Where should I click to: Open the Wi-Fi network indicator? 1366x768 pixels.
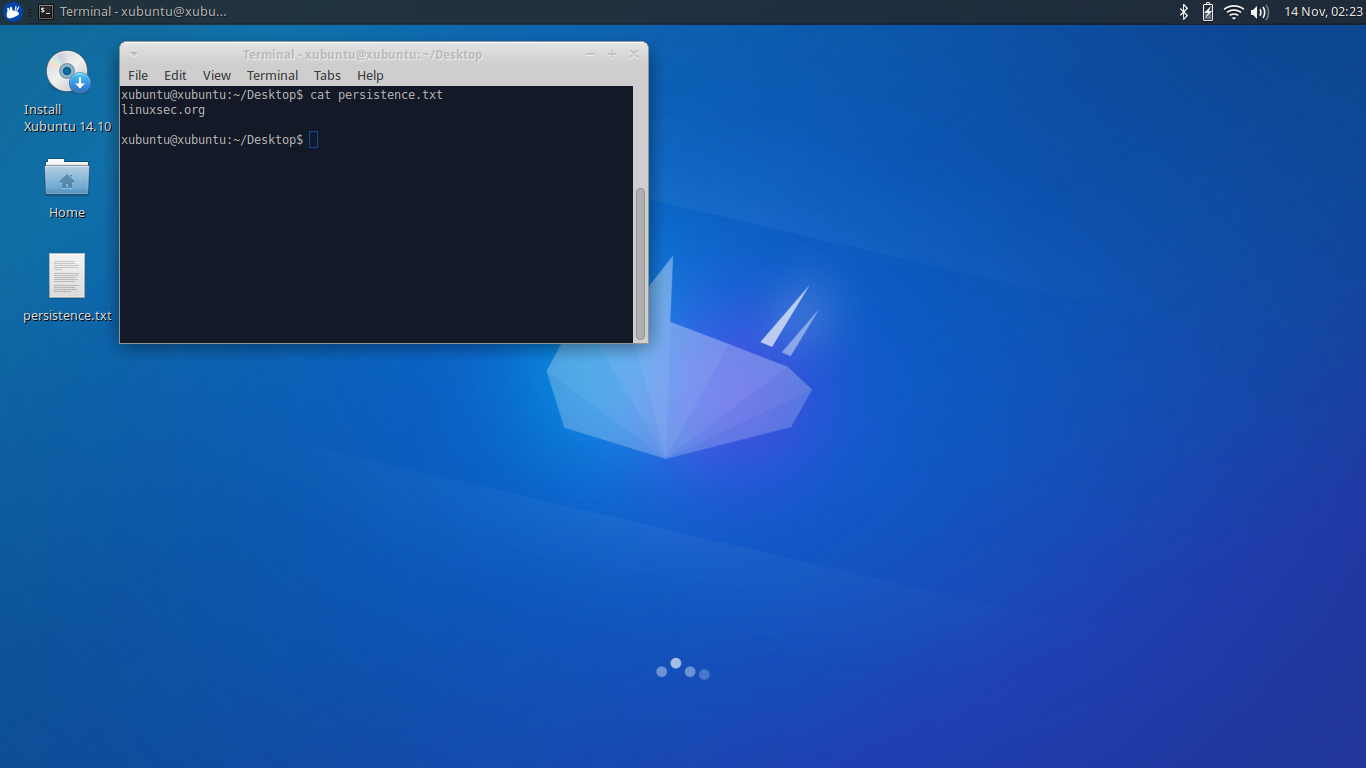click(1233, 12)
